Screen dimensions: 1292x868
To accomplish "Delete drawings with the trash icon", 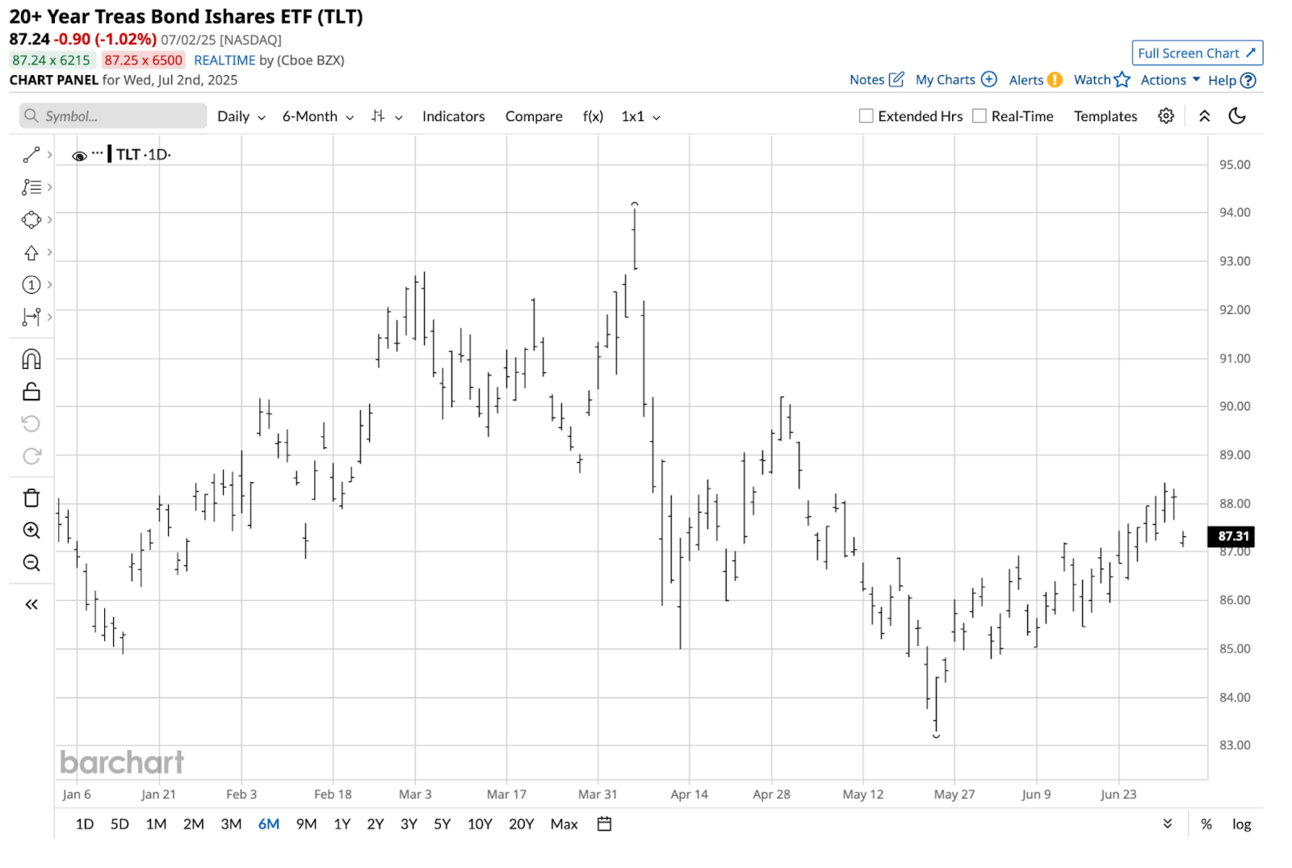I will [x=31, y=498].
